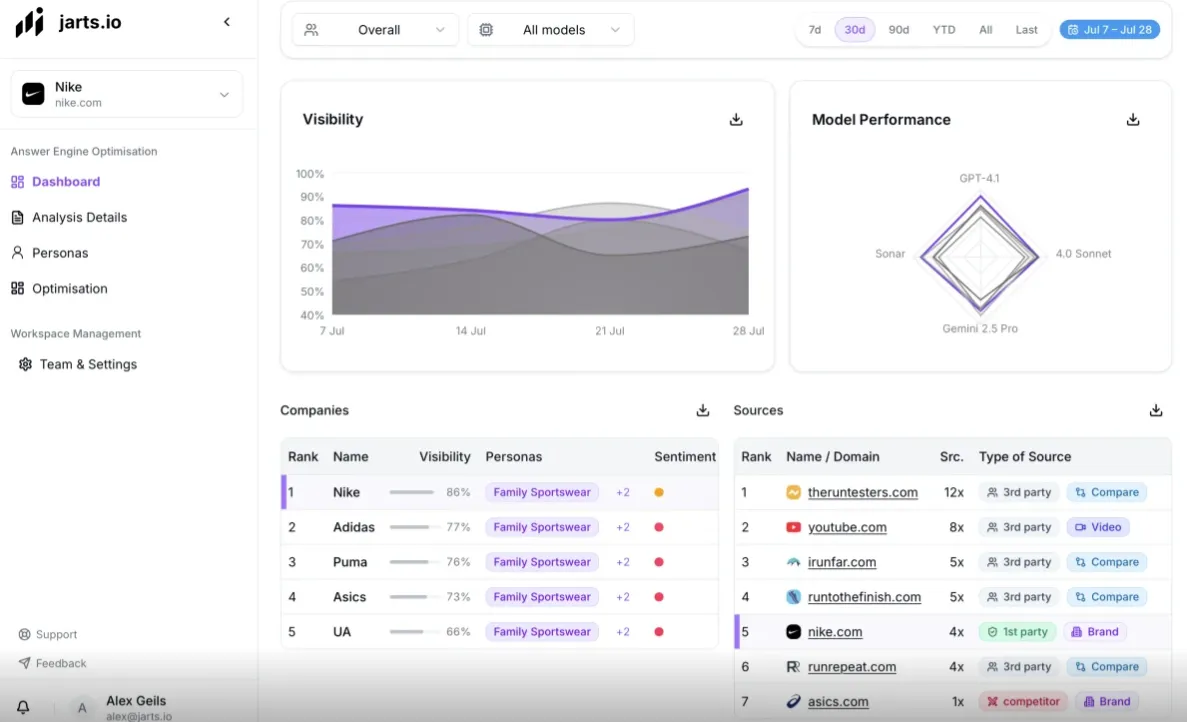Image resolution: width=1187 pixels, height=722 pixels.
Task: Click the Sources table download icon
Action: [1156, 411]
